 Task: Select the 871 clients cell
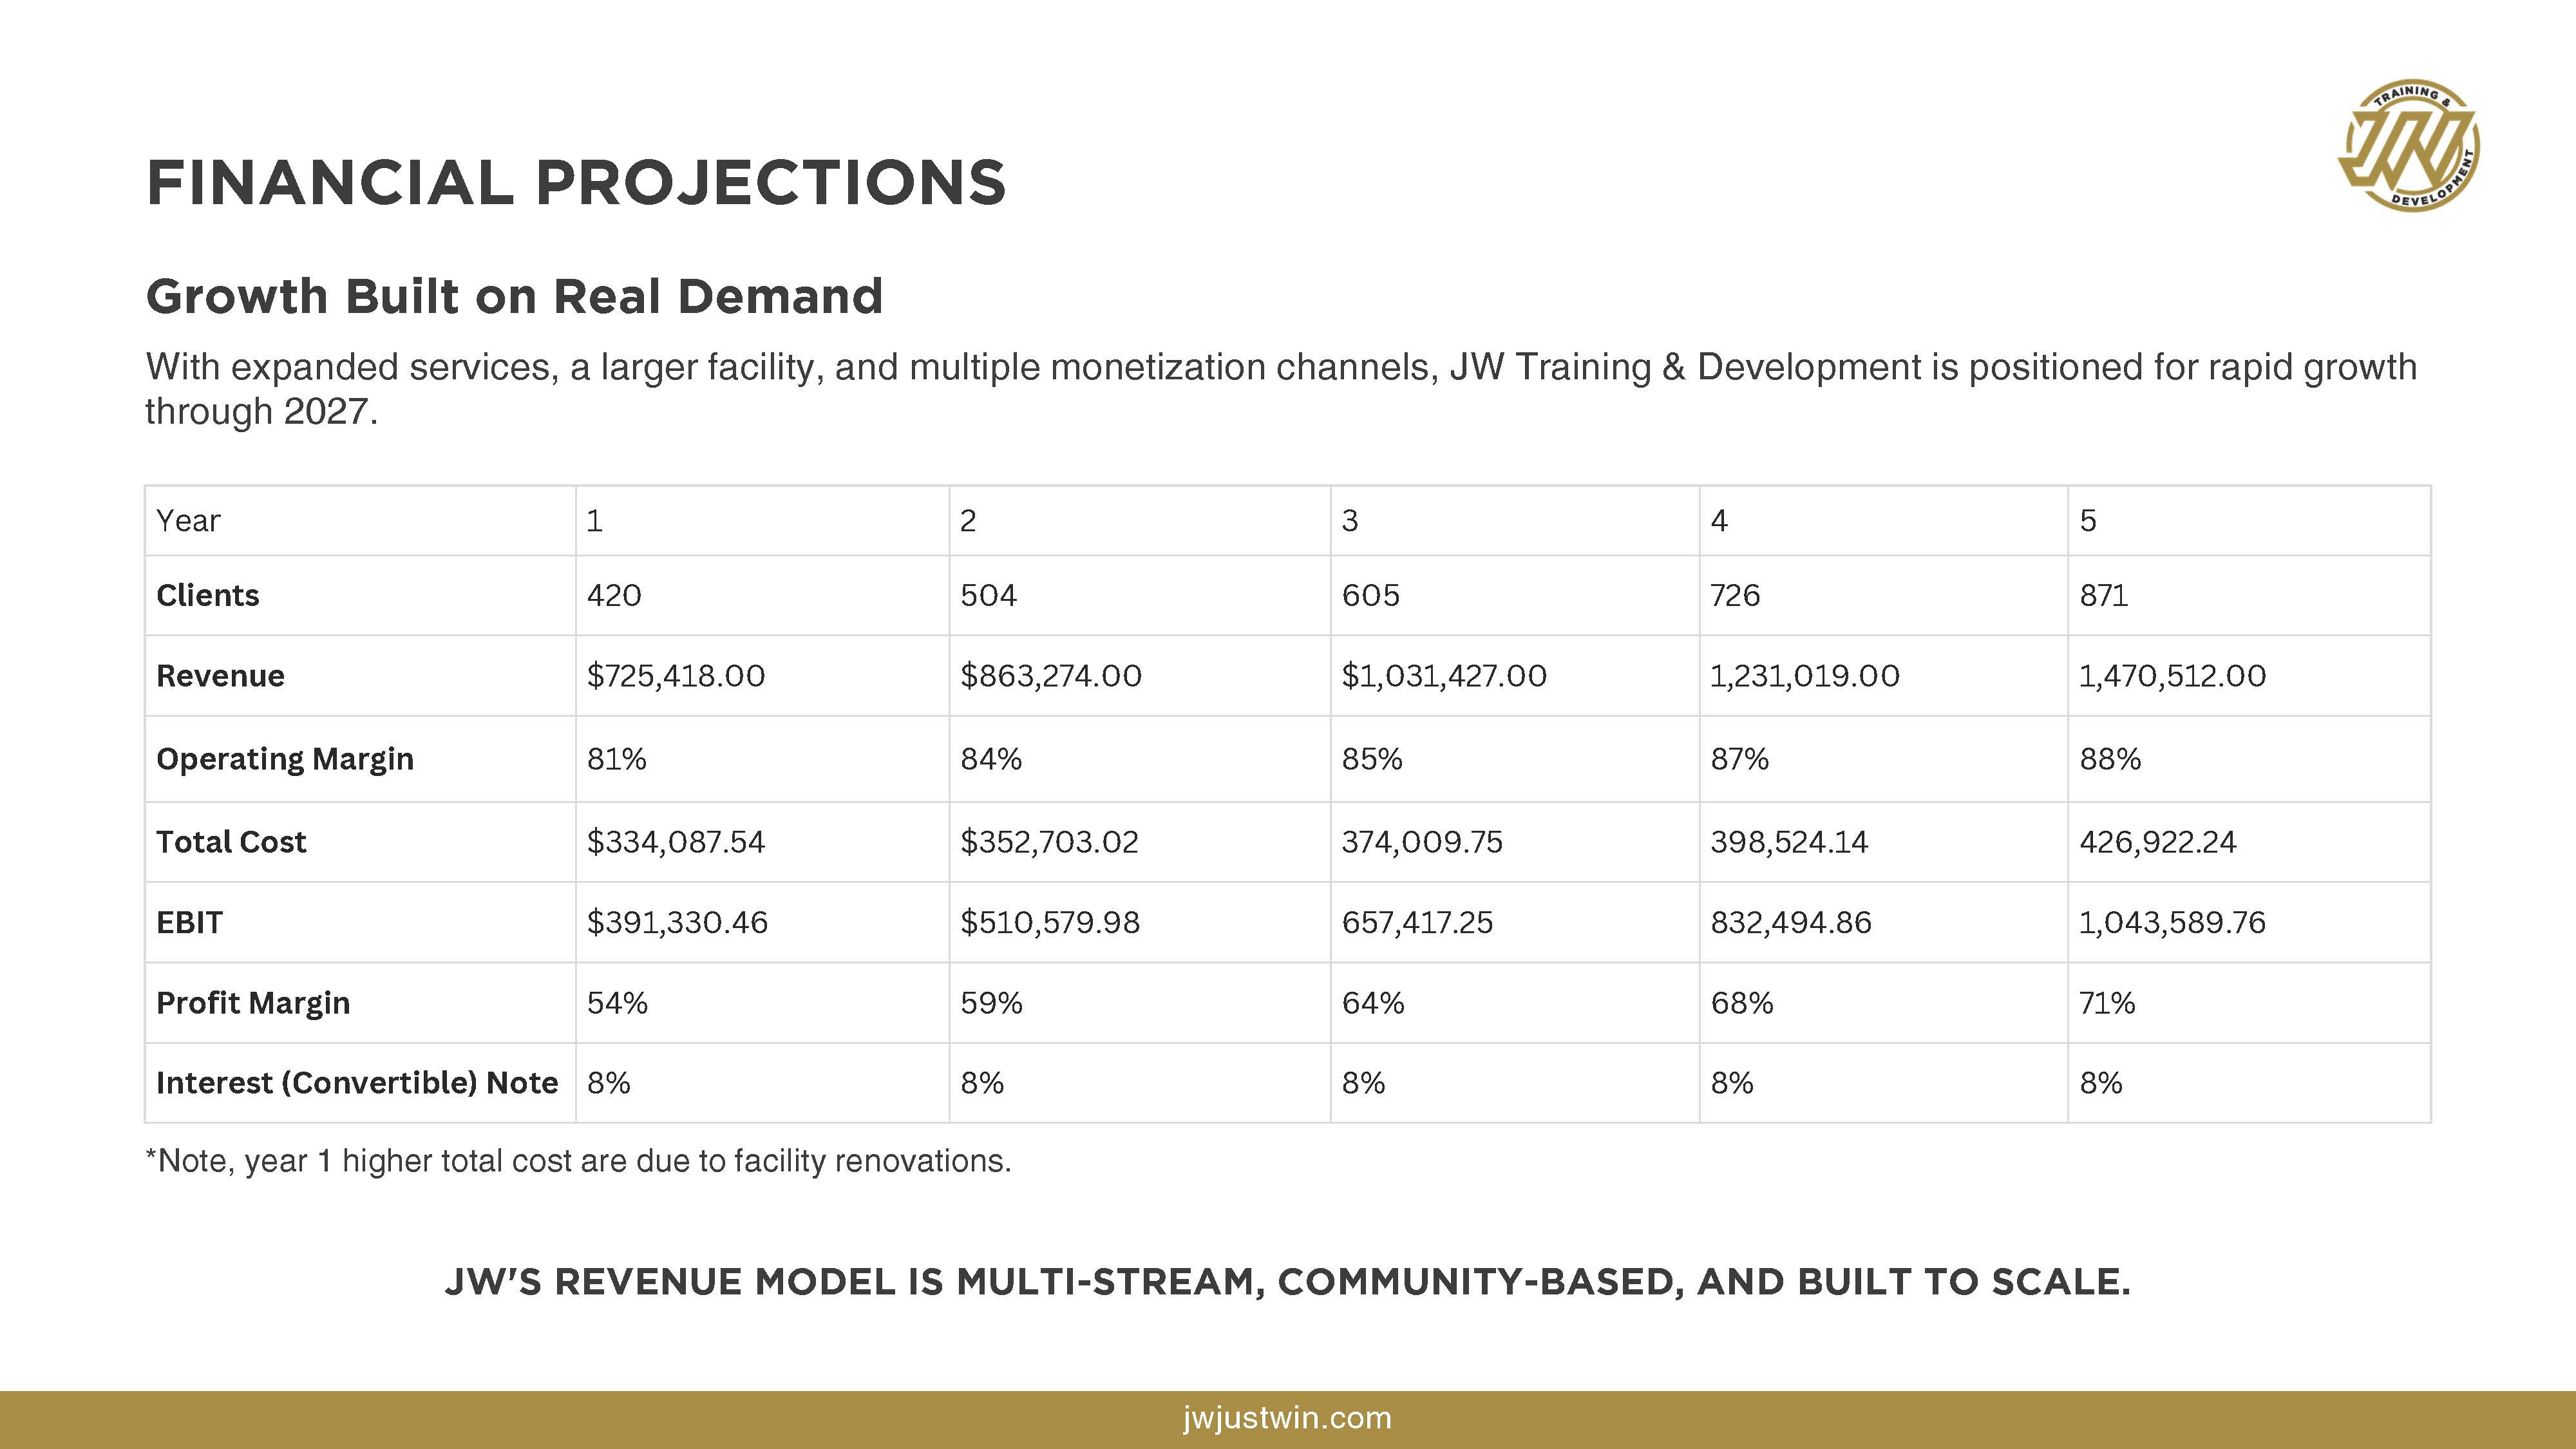(x=2103, y=595)
